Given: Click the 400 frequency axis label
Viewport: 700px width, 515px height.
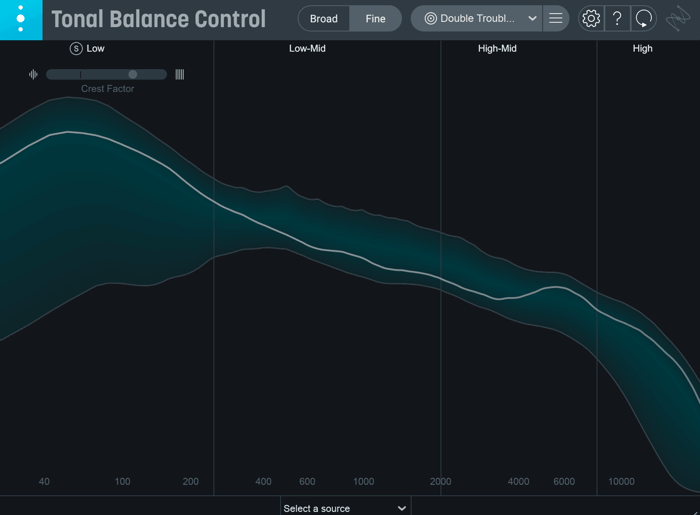Looking at the screenshot, I should (263, 482).
